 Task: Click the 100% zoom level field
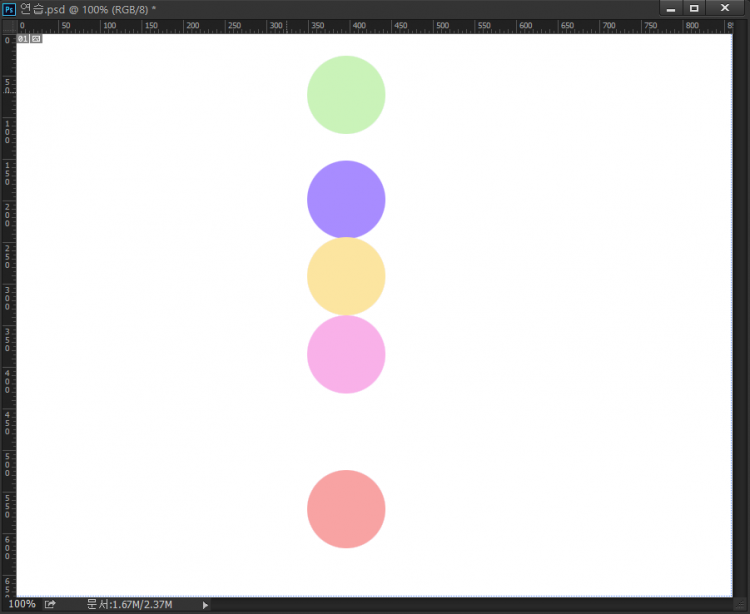[22, 604]
